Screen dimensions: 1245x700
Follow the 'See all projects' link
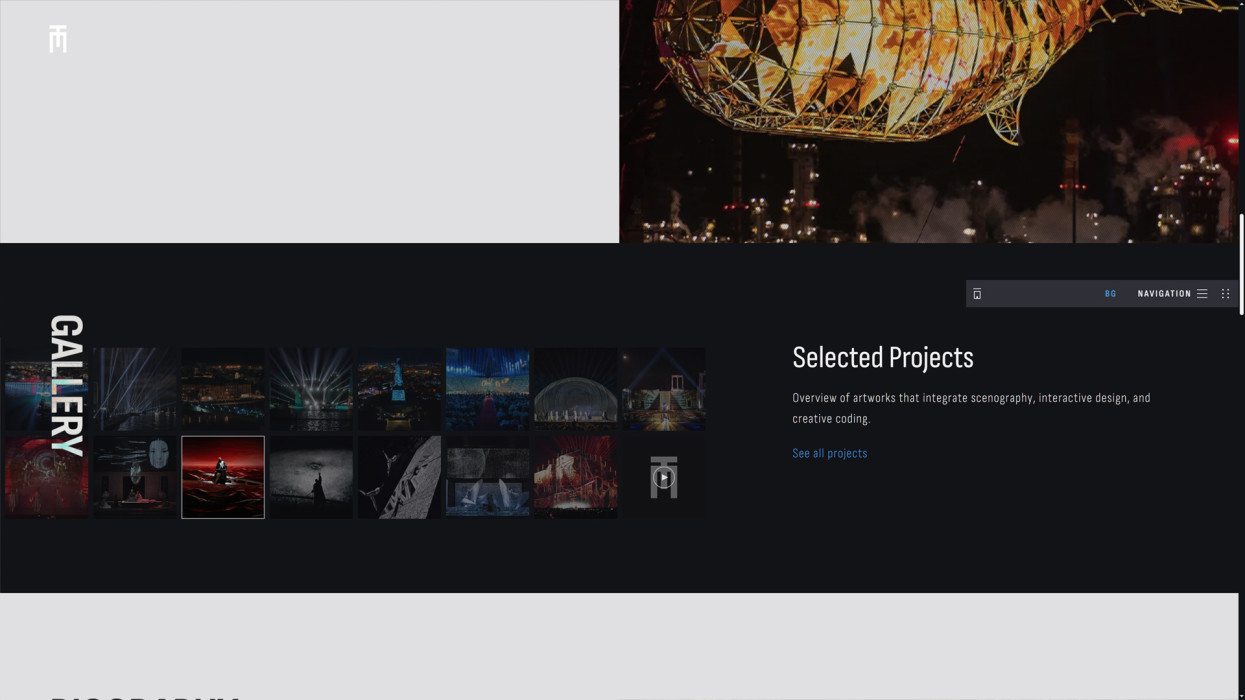coord(829,453)
